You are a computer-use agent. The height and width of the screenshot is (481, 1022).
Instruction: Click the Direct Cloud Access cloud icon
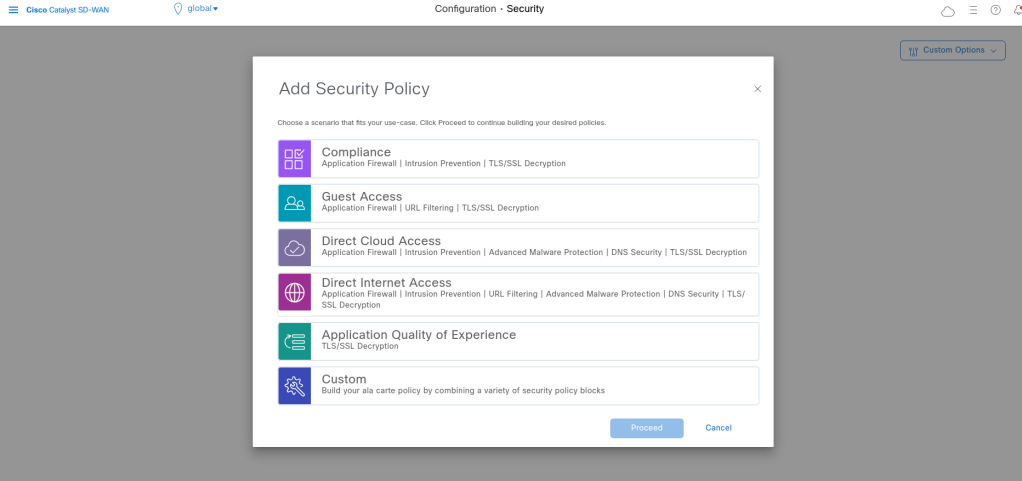click(x=295, y=248)
